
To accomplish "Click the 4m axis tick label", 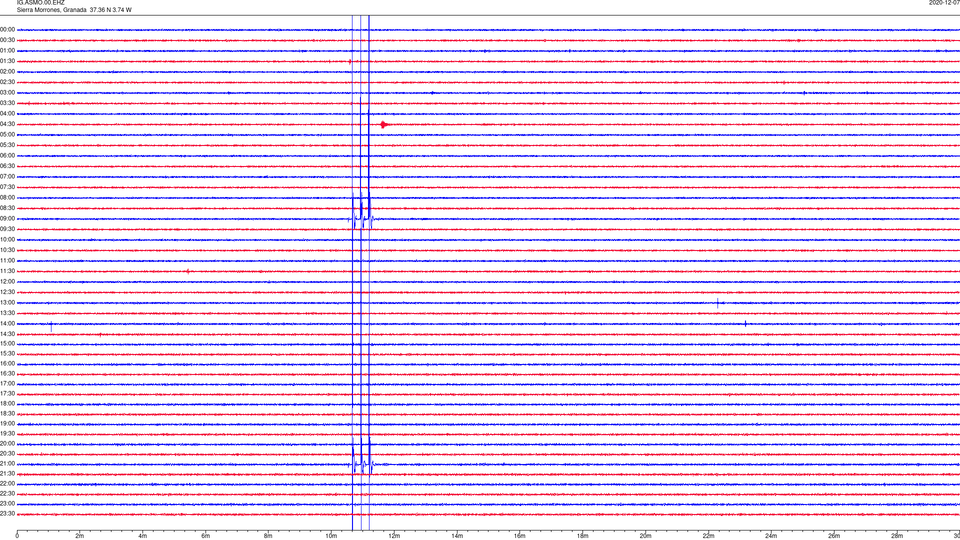I will [x=143, y=536].
